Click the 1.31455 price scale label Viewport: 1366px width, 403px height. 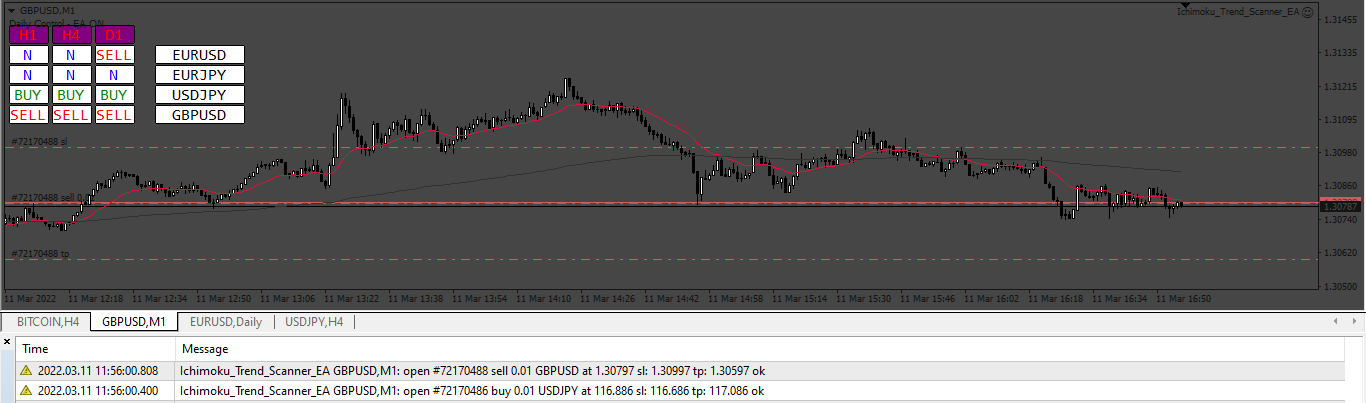coord(1340,20)
